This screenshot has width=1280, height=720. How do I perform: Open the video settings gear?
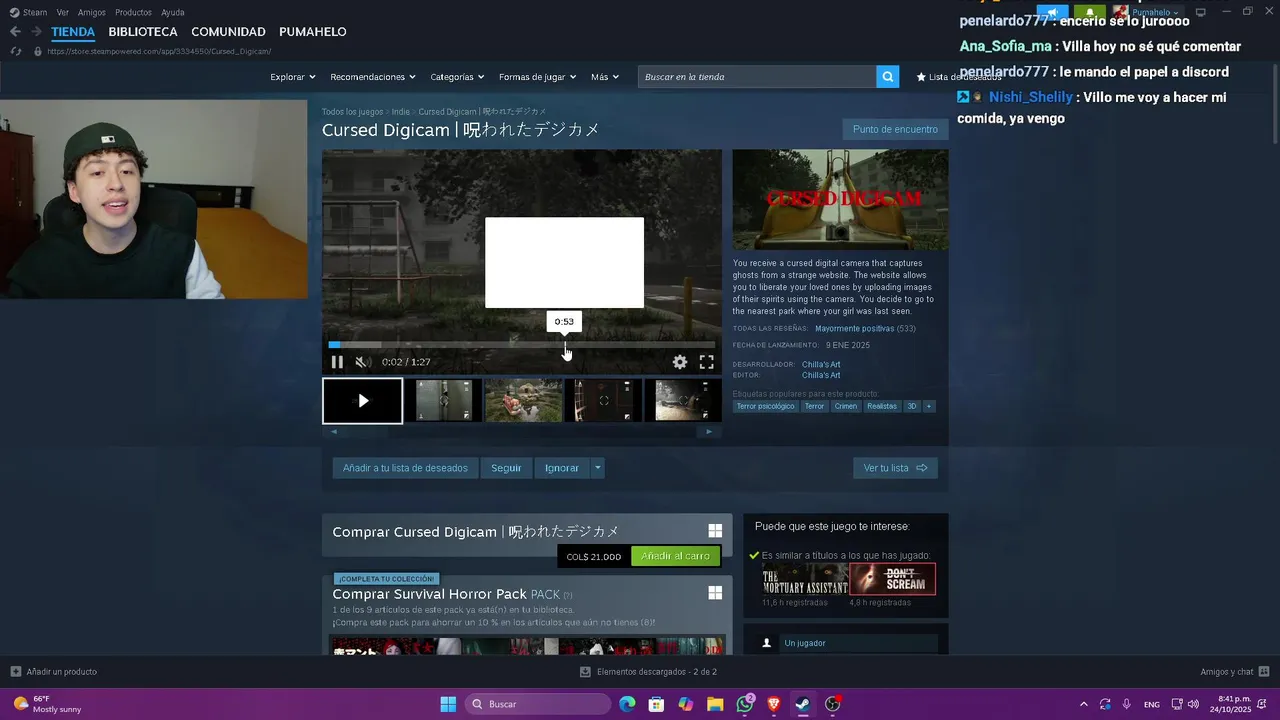pos(679,362)
